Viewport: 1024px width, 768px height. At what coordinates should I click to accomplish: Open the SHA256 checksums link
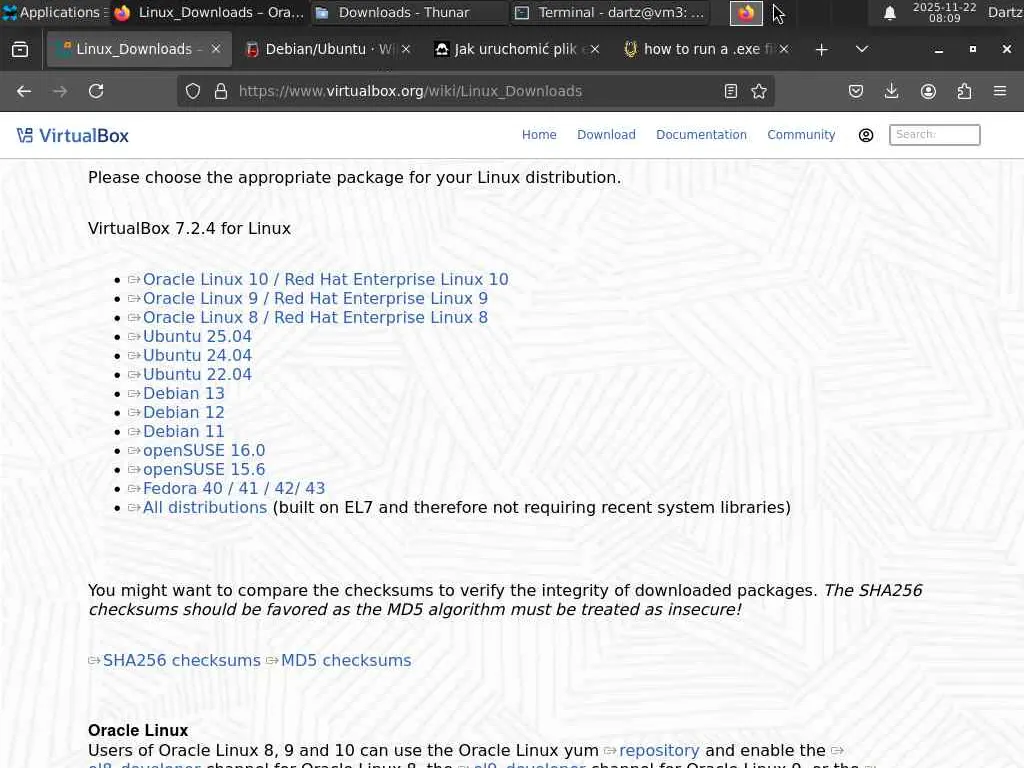[182, 660]
